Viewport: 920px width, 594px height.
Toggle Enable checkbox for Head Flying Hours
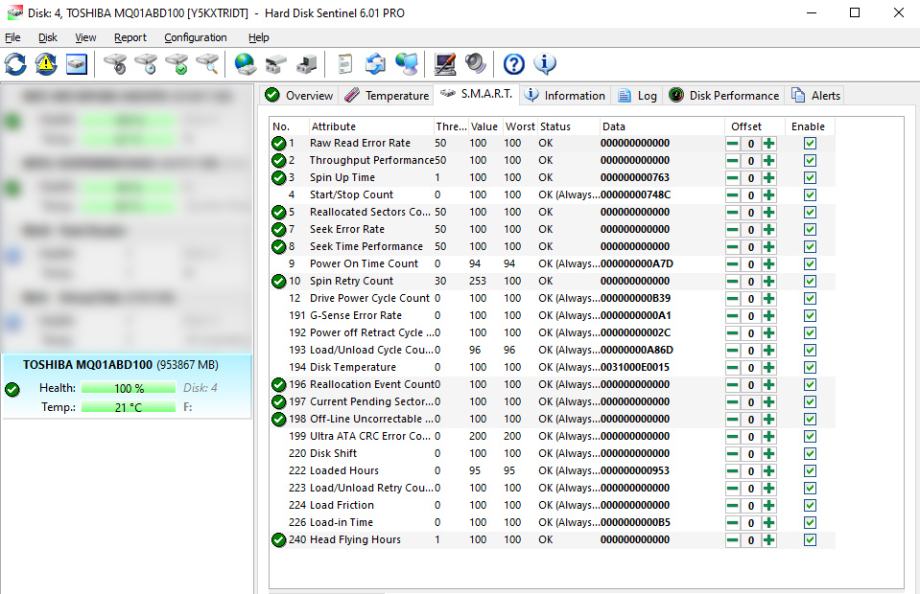[x=810, y=540]
